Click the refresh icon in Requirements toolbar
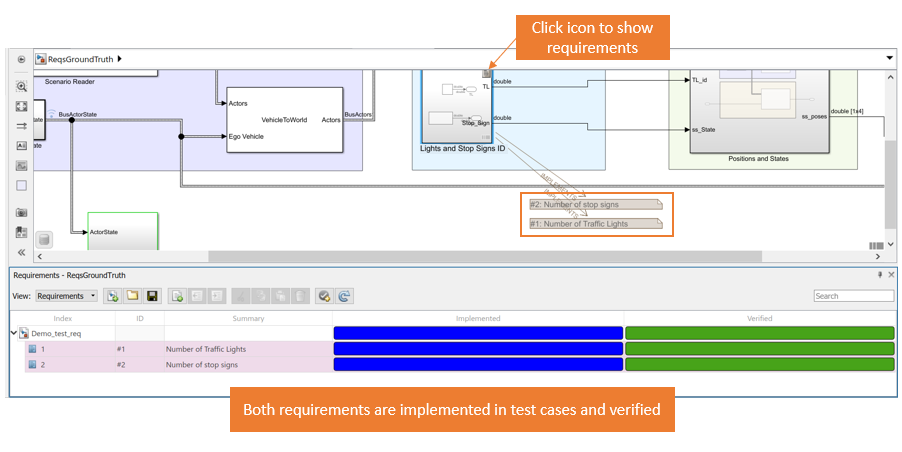The image size is (902, 452). coord(343,296)
